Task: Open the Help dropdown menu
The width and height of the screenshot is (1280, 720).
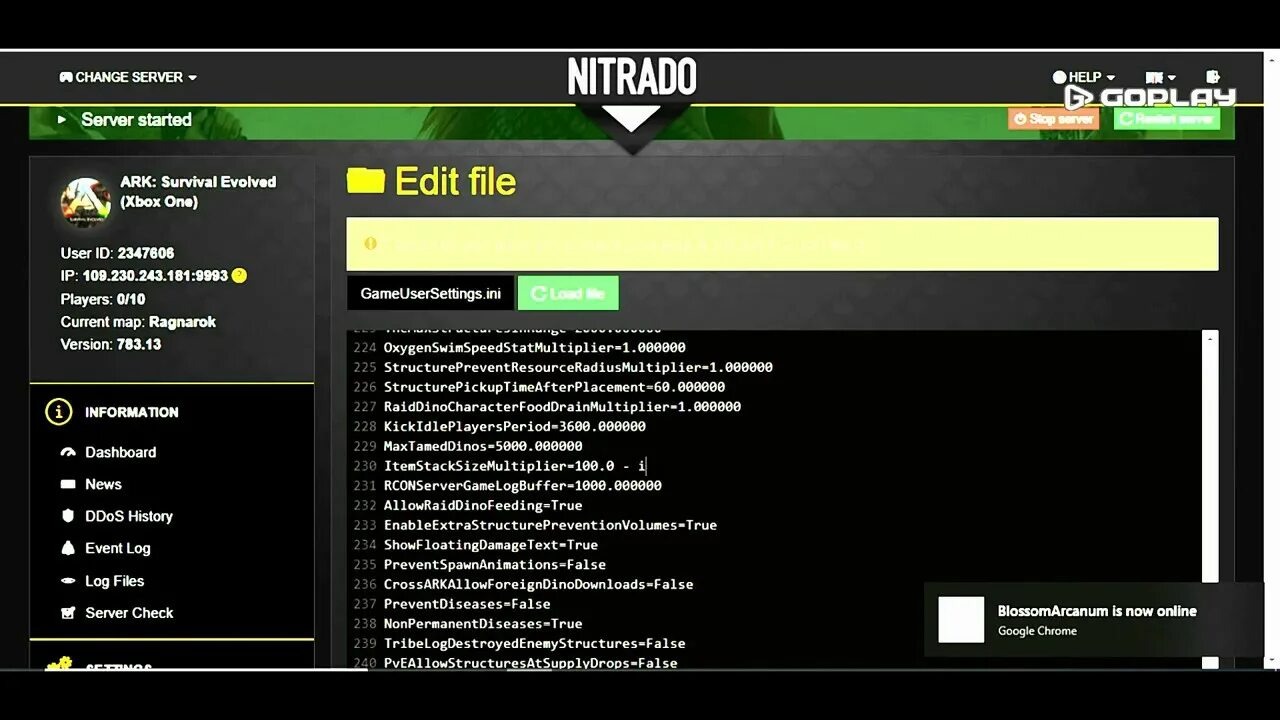Action: pos(1083,77)
